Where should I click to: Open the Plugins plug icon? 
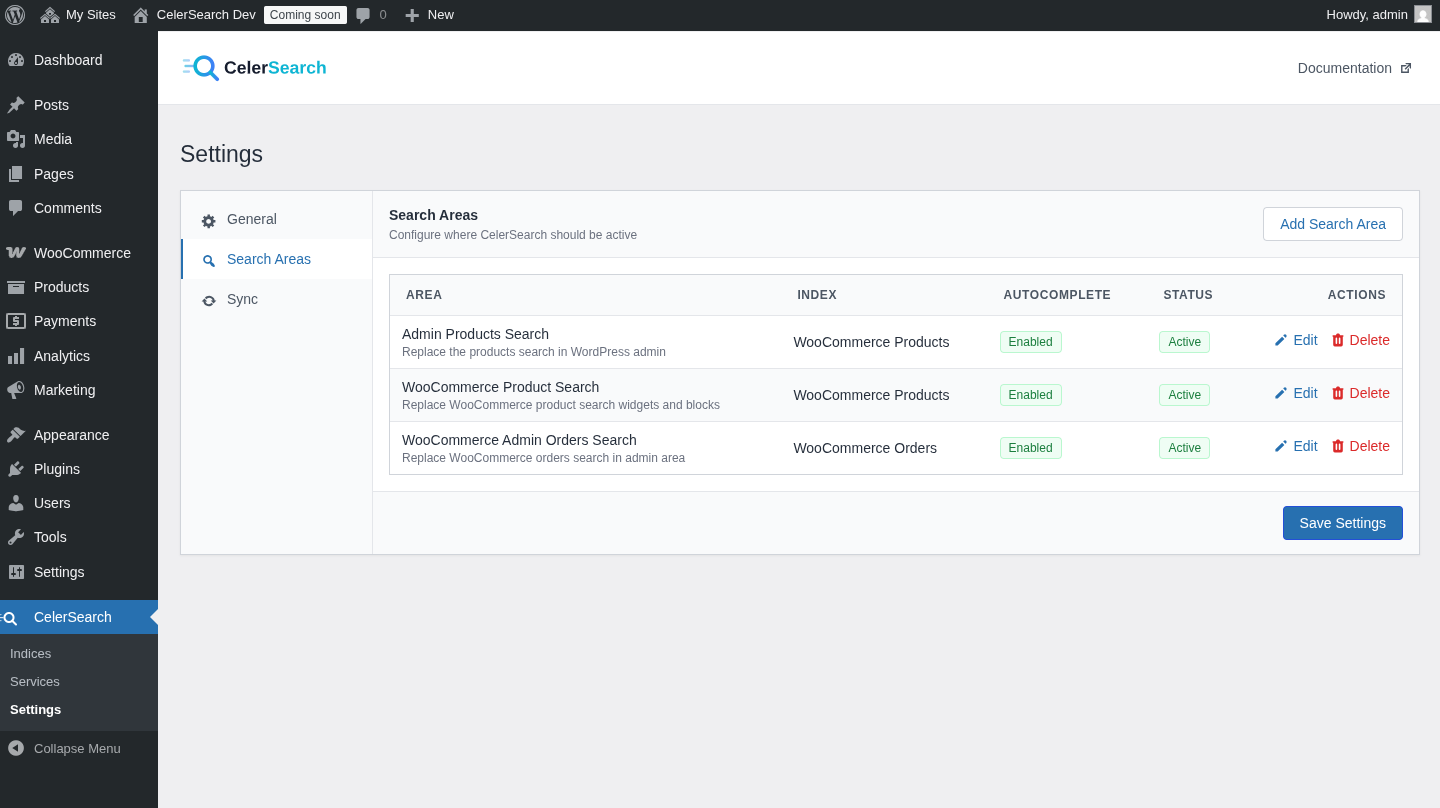16,468
